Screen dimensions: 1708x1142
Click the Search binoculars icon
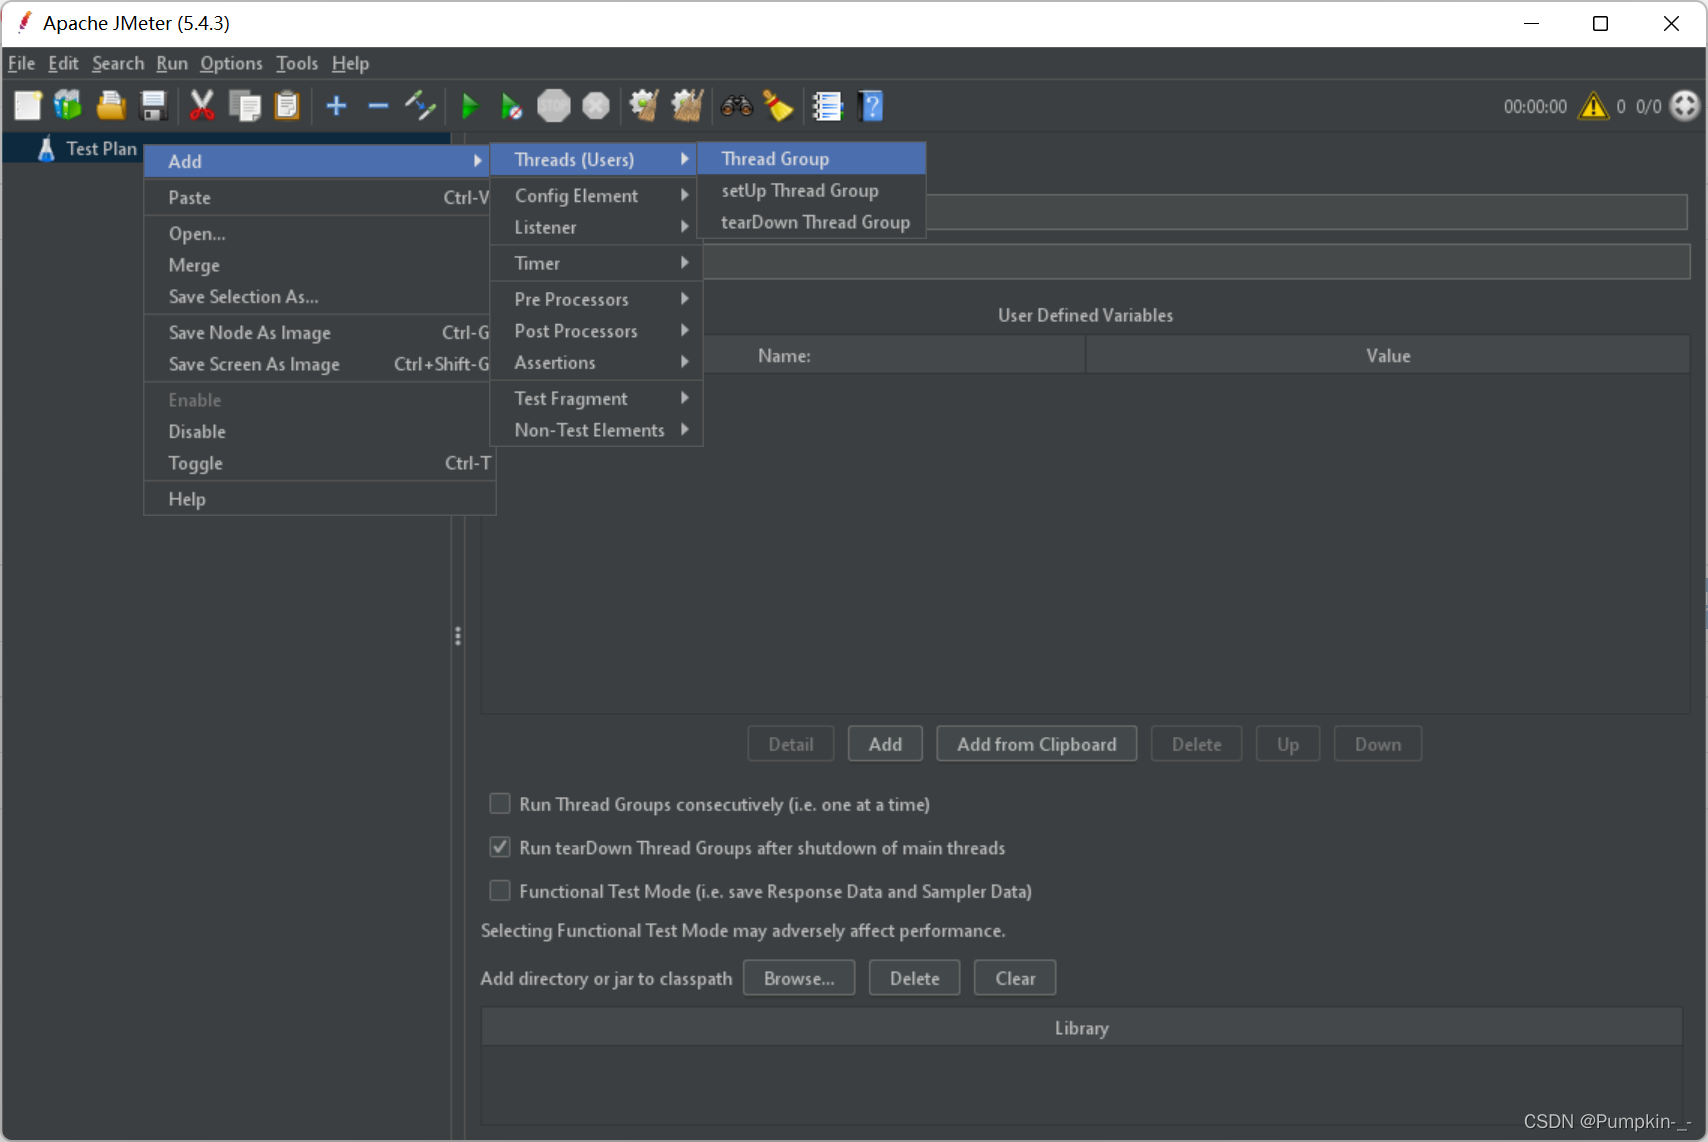click(737, 105)
